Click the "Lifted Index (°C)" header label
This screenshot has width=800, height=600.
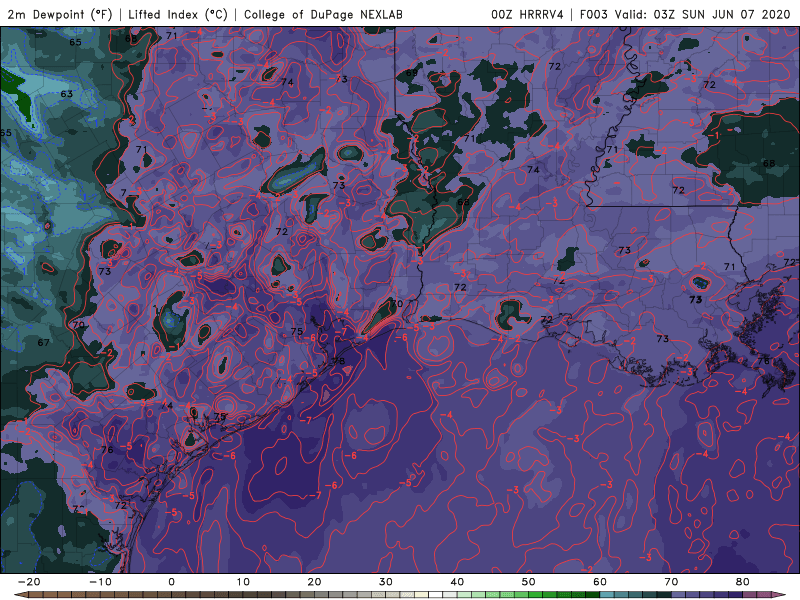178,14
